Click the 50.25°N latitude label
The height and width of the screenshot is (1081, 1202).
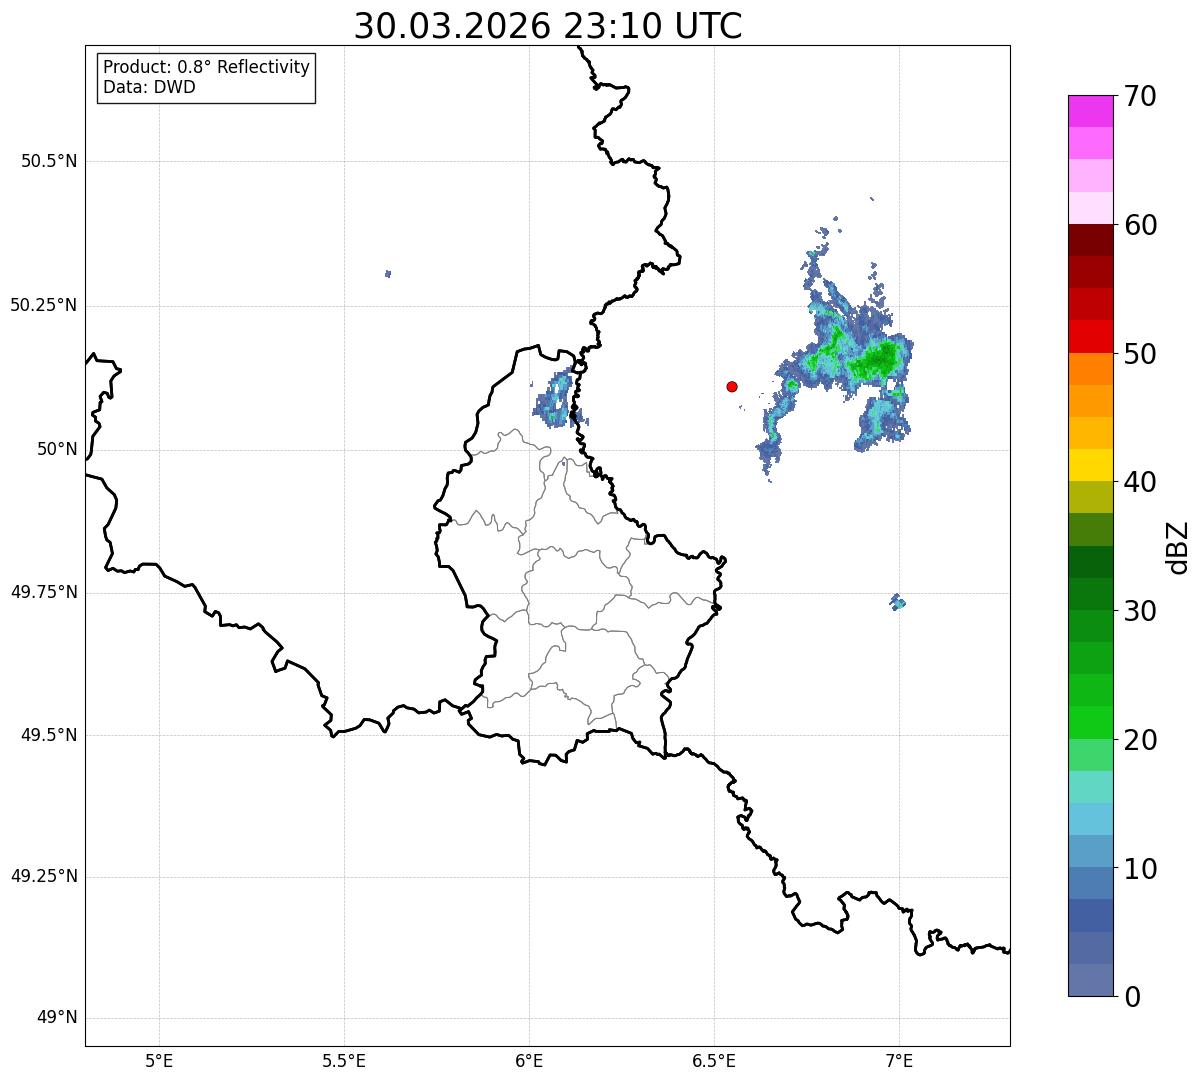[44, 305]
